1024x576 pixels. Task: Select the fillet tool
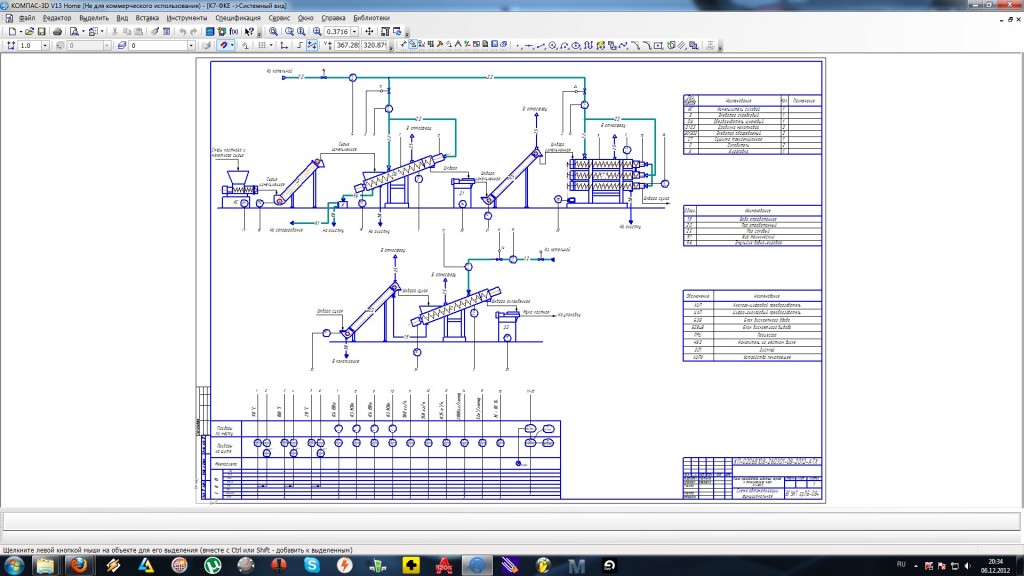point(648,46)
